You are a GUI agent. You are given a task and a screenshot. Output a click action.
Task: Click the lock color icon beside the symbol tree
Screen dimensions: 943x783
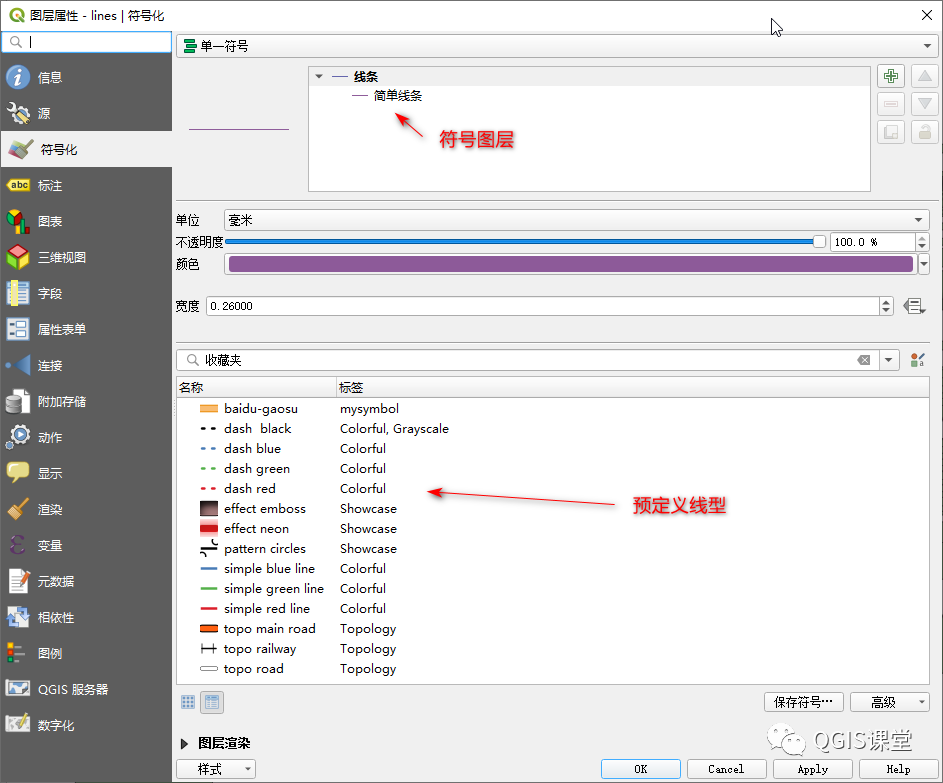[924, 131]
